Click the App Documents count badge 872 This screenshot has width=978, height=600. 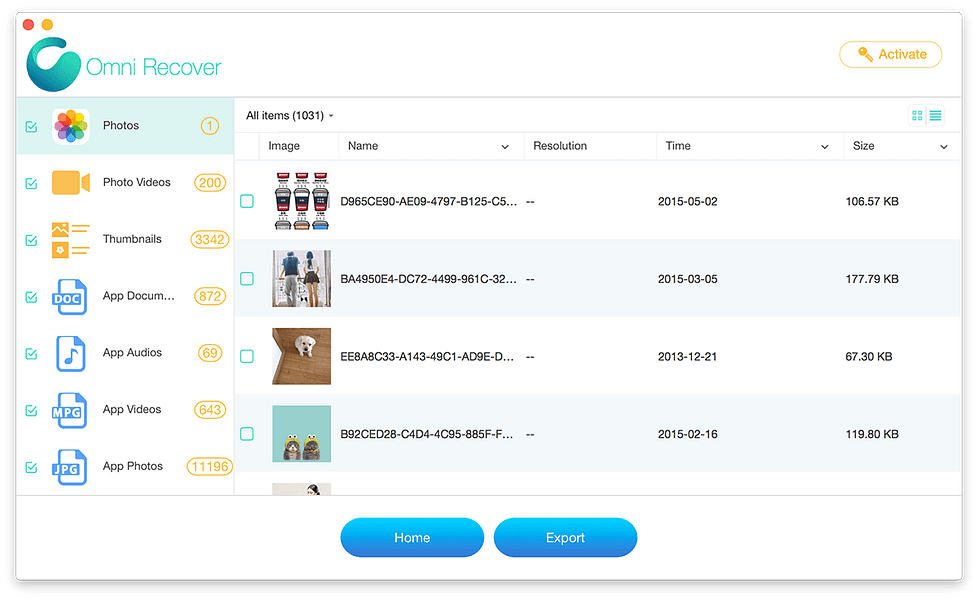(210, 296)
